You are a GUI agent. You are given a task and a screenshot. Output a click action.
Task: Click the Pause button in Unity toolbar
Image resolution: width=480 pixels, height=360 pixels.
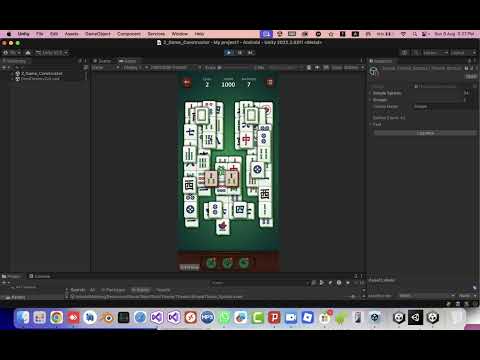[240, 53]
